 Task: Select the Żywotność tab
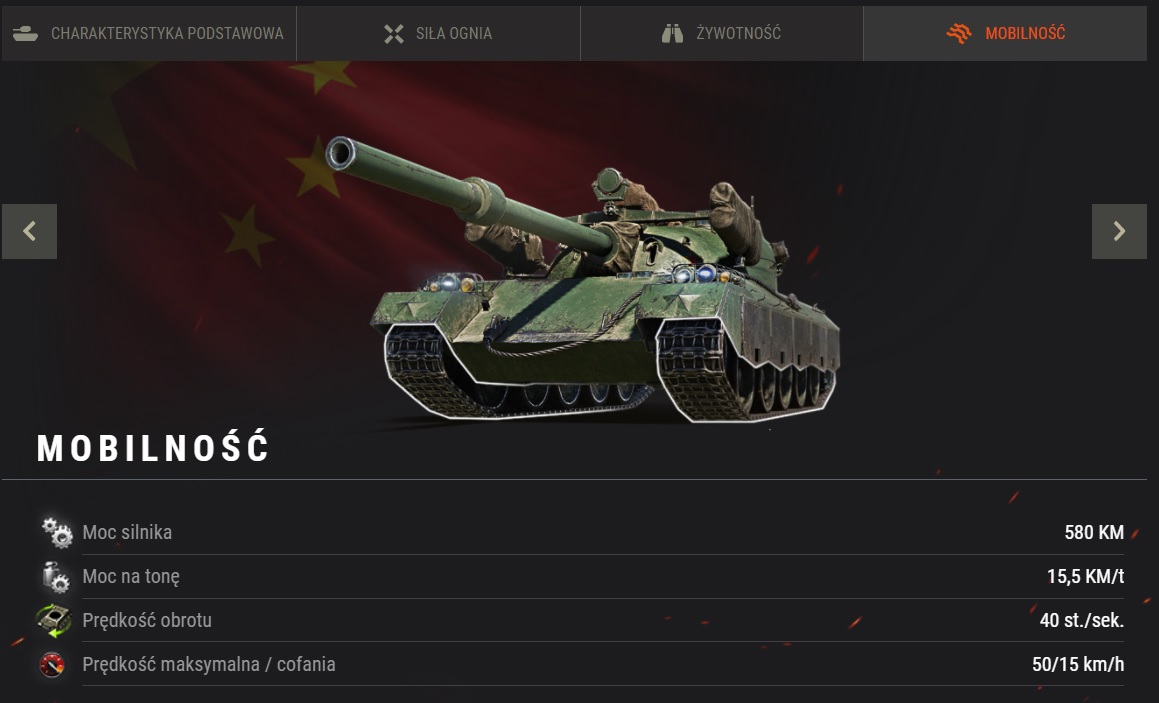pyautogui.click(x=721, y=33)
